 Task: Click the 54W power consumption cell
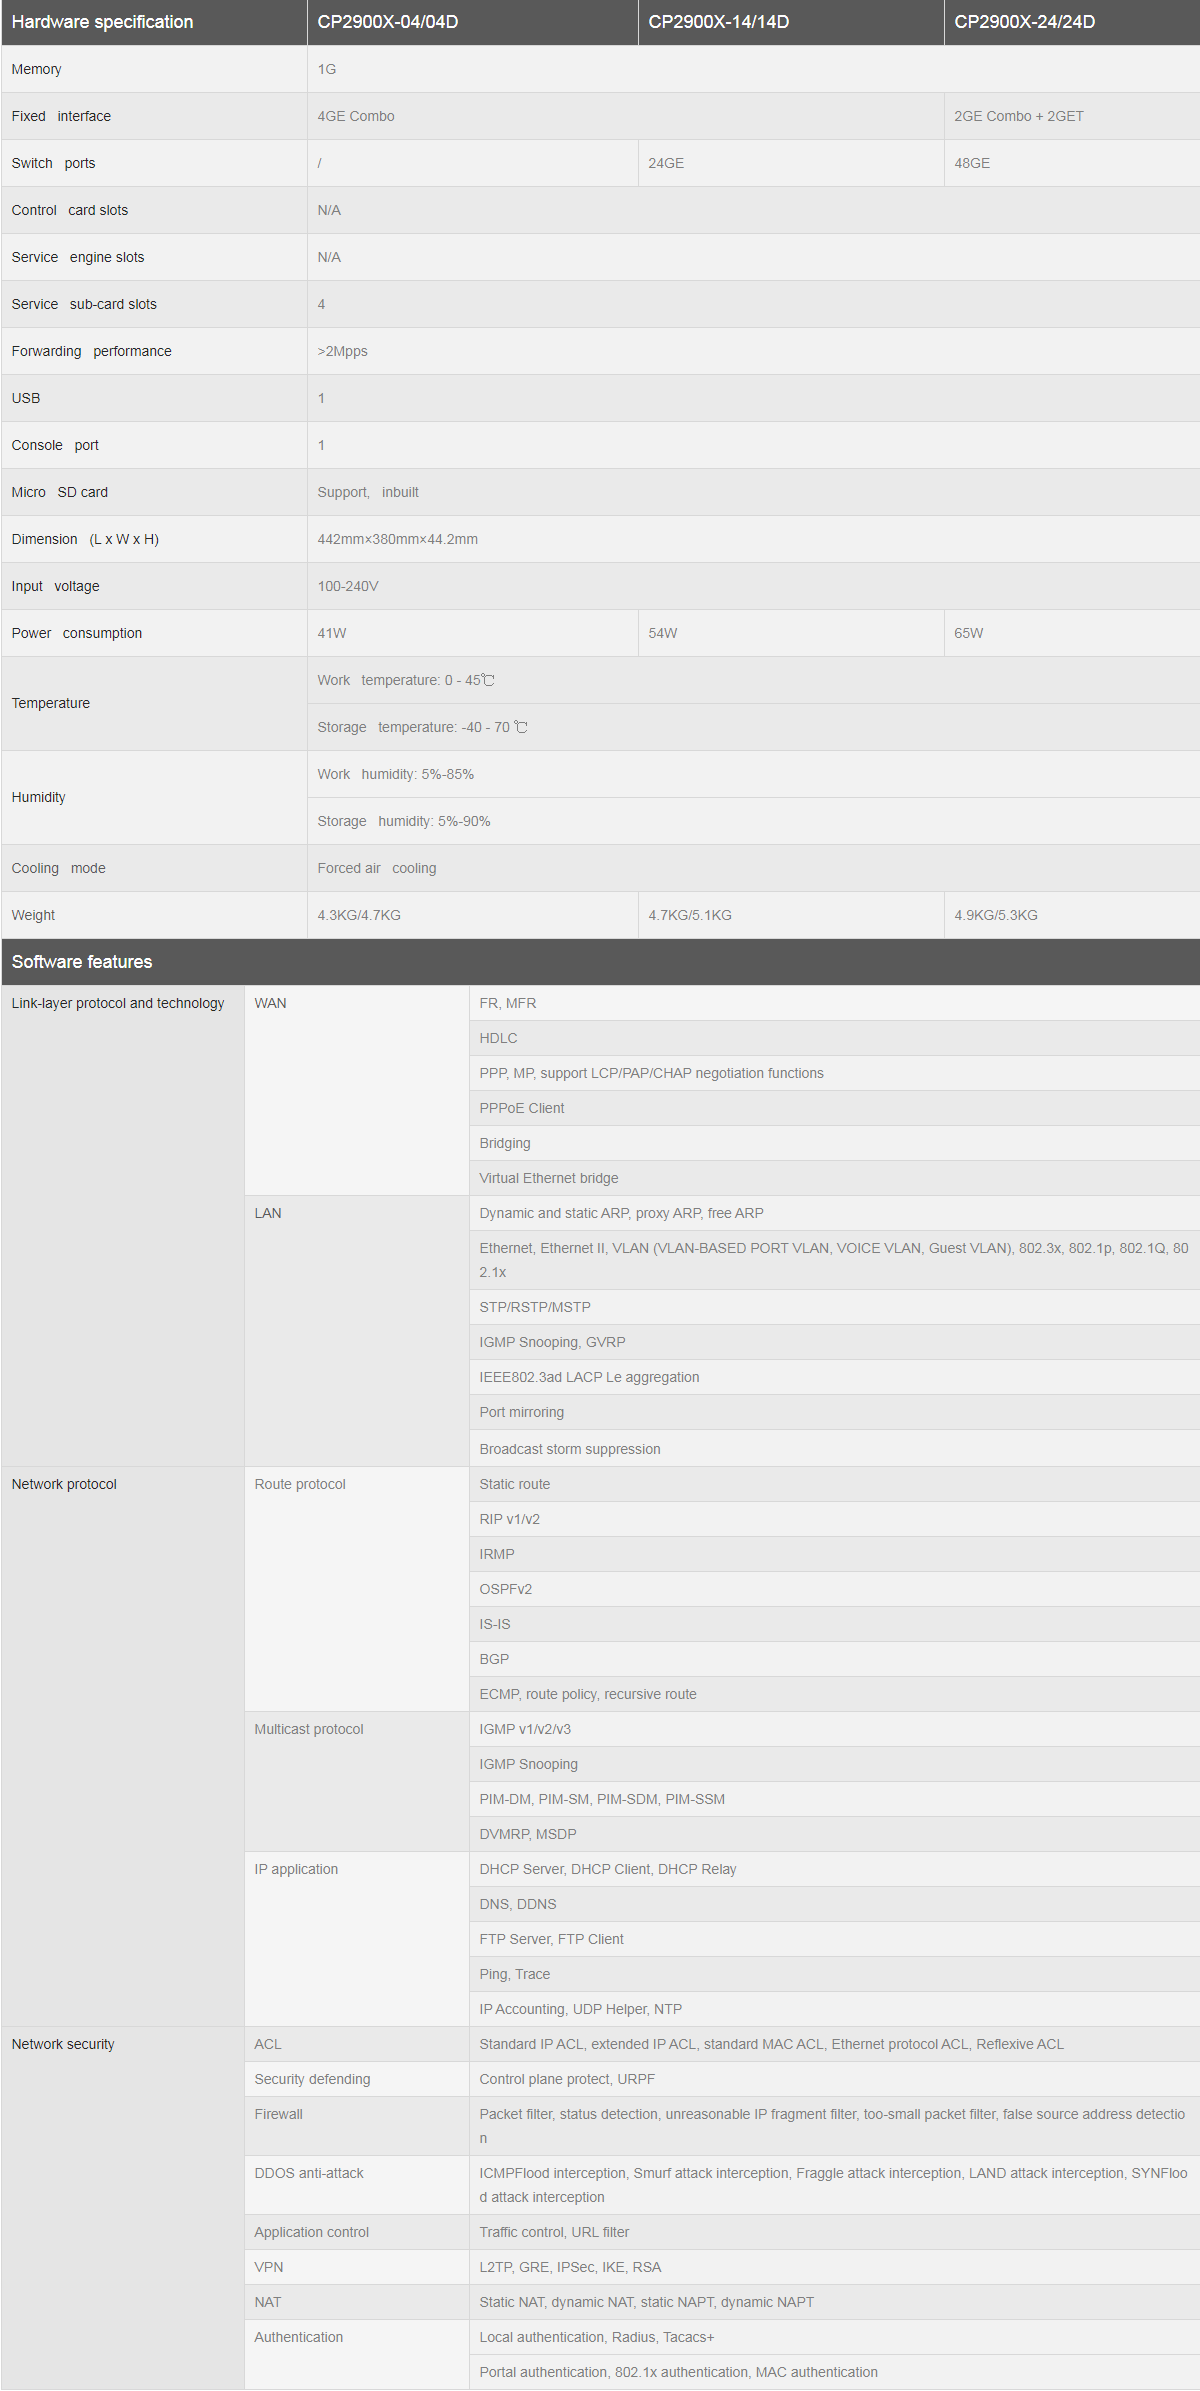[x=791, y=633]
